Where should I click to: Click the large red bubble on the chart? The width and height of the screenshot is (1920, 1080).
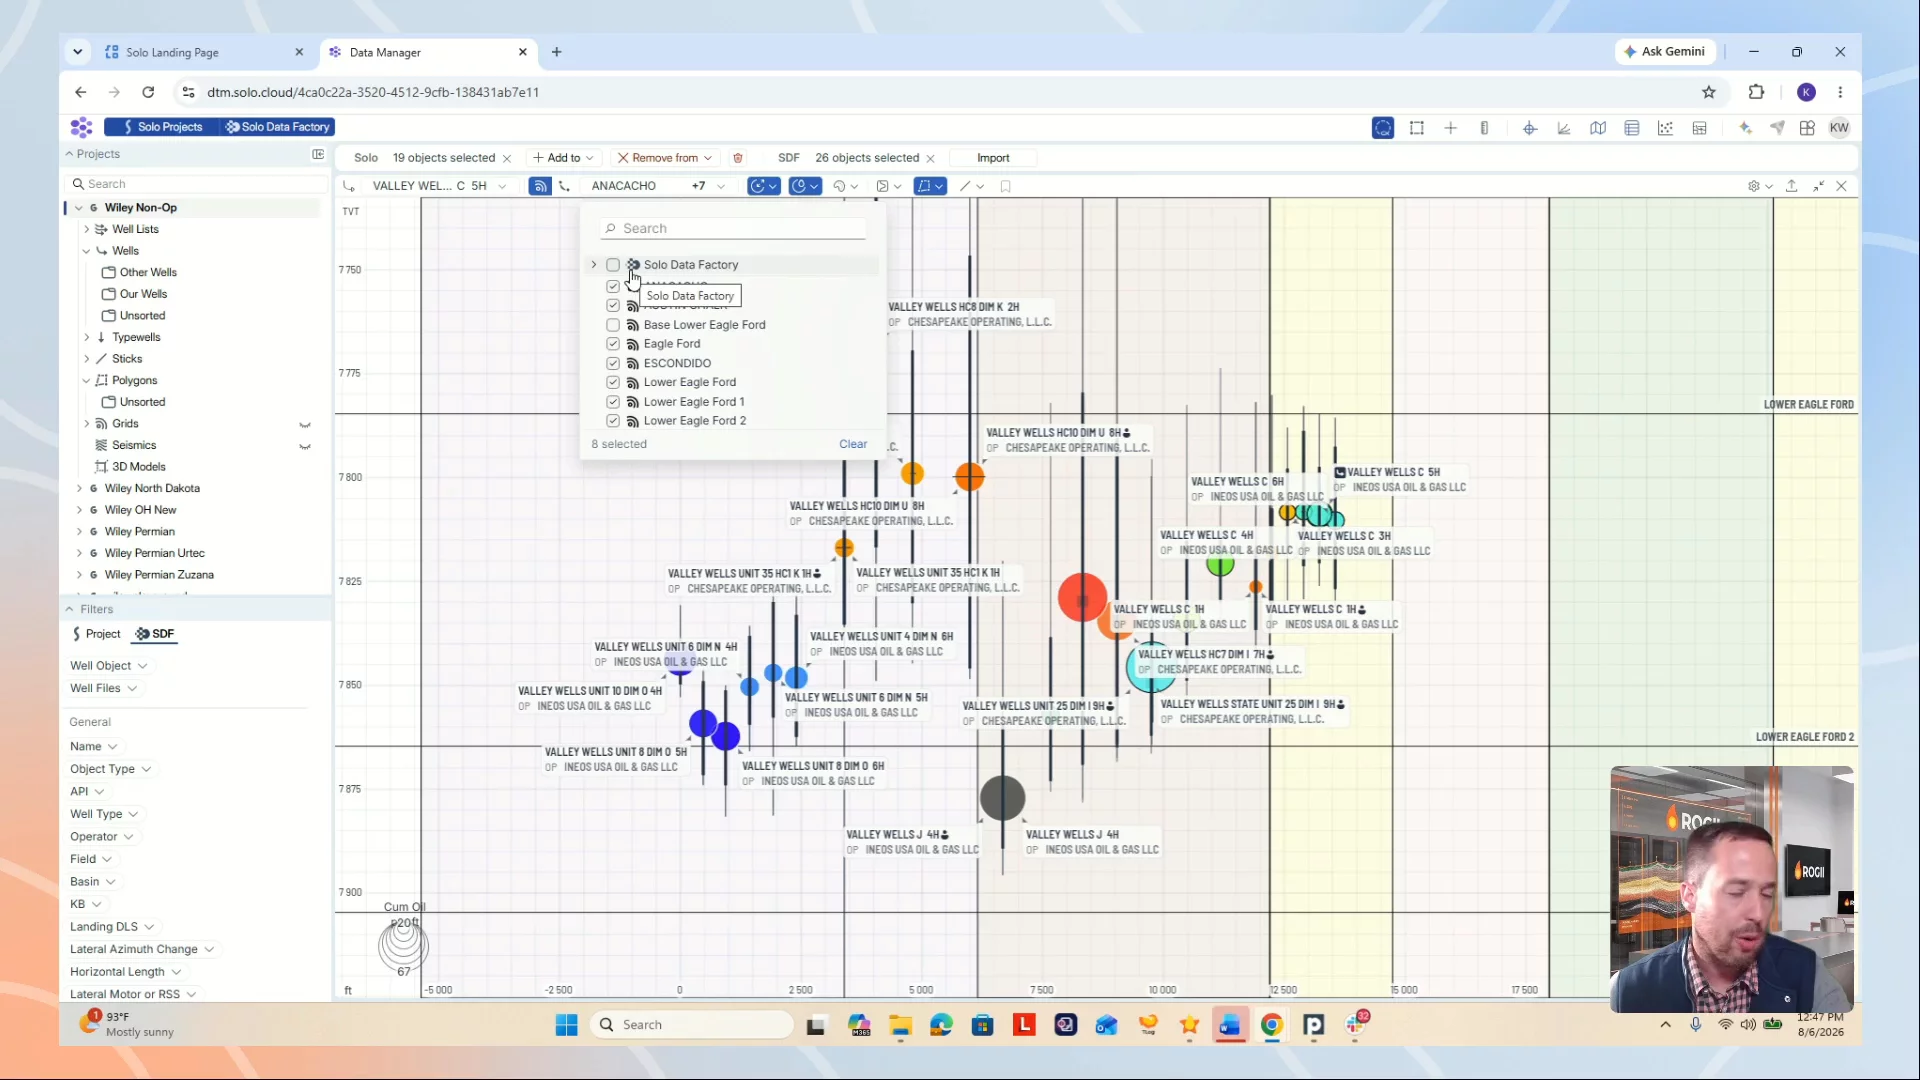(1082, 597)
